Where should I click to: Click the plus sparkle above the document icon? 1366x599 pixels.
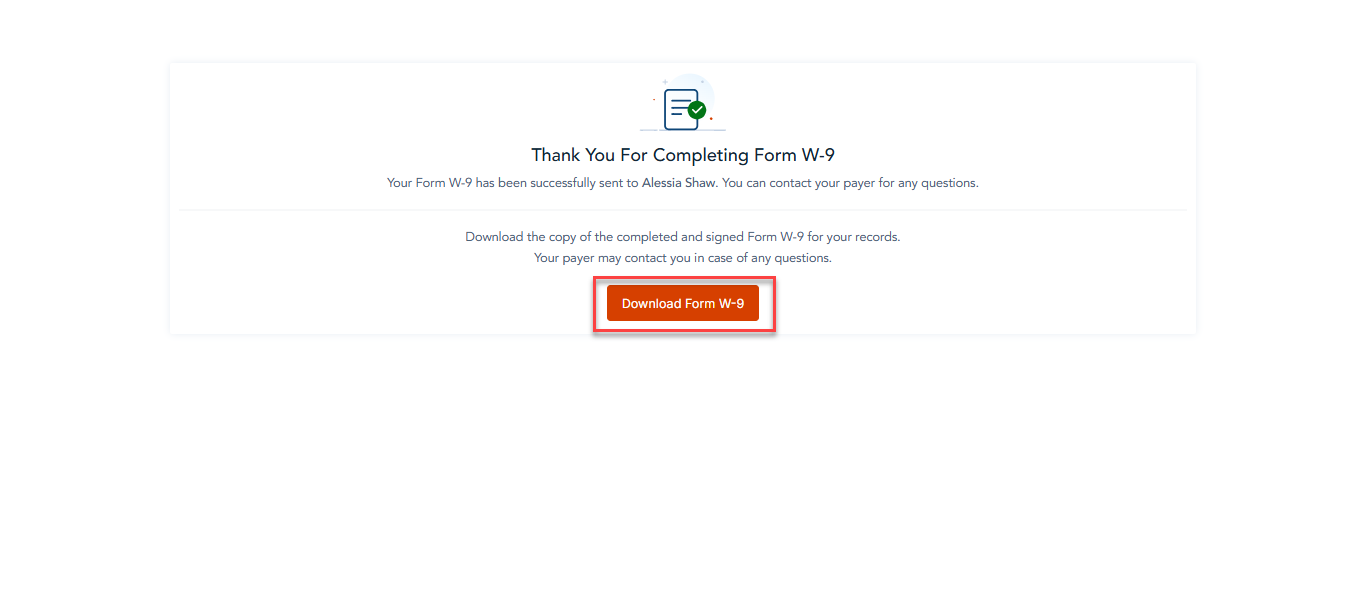664,82
